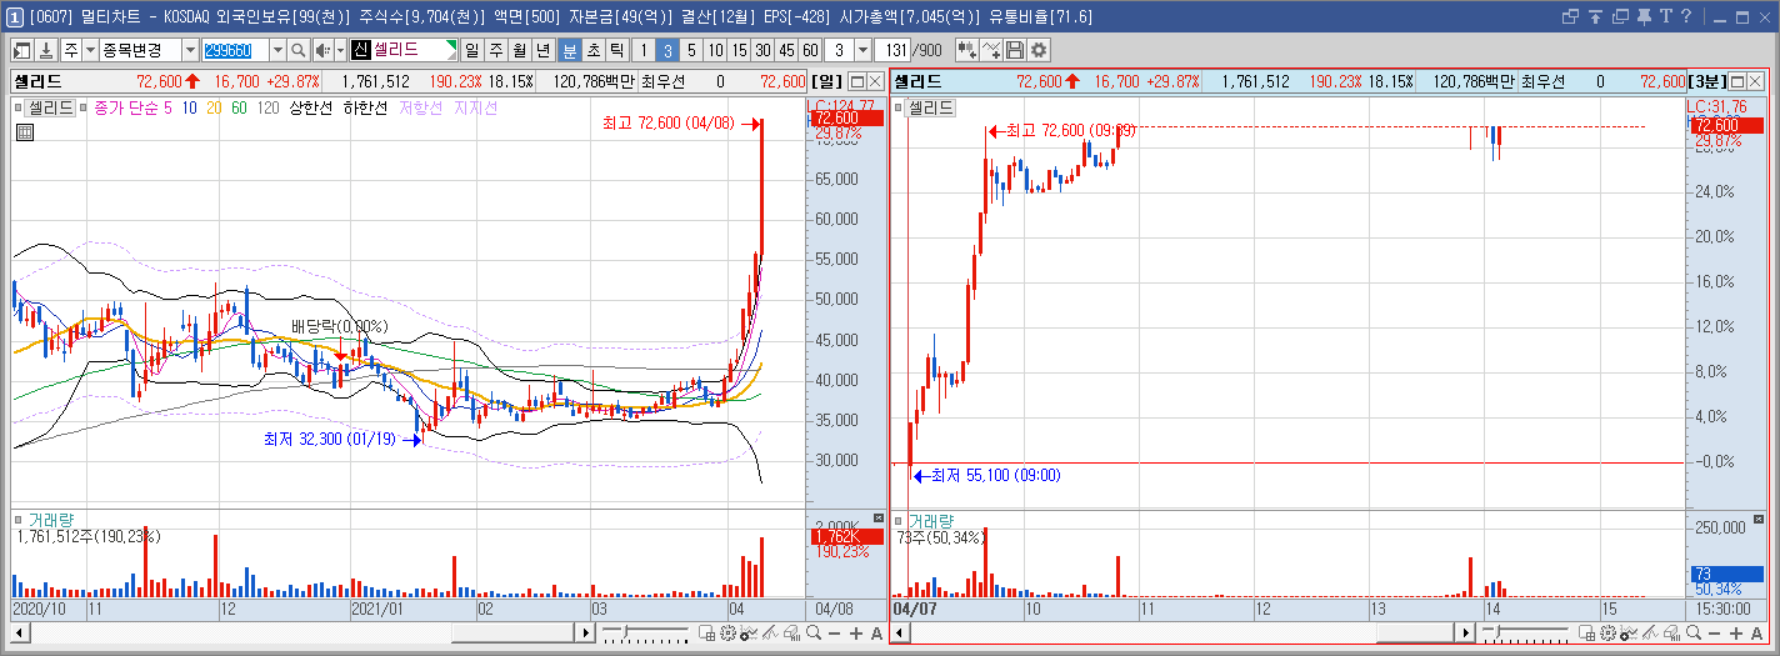Open the 주 type dropdown arrow
Screen dimensions: 1780x656
pyautogui.click(x=90, y=50)
